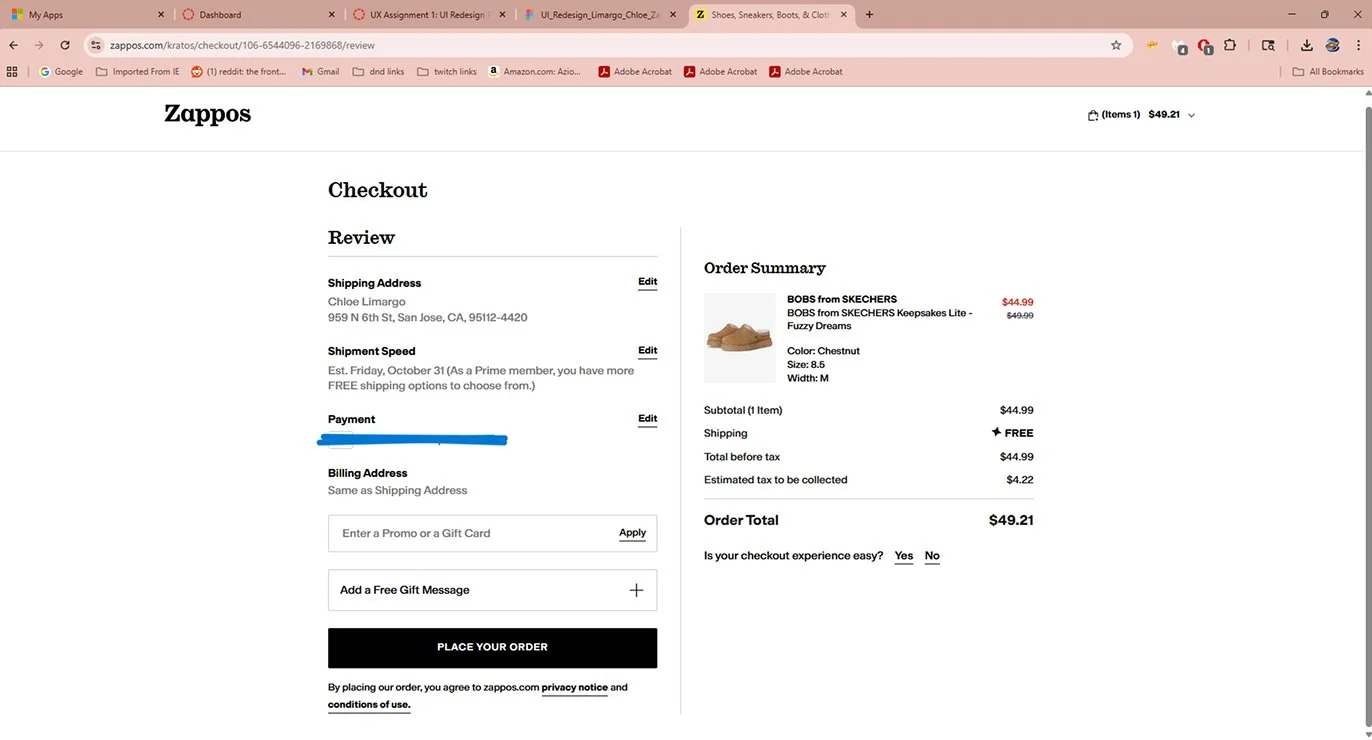Open the reddit bookmark
This screenshot has height=740, width=1372.
(x=239, y=71)
